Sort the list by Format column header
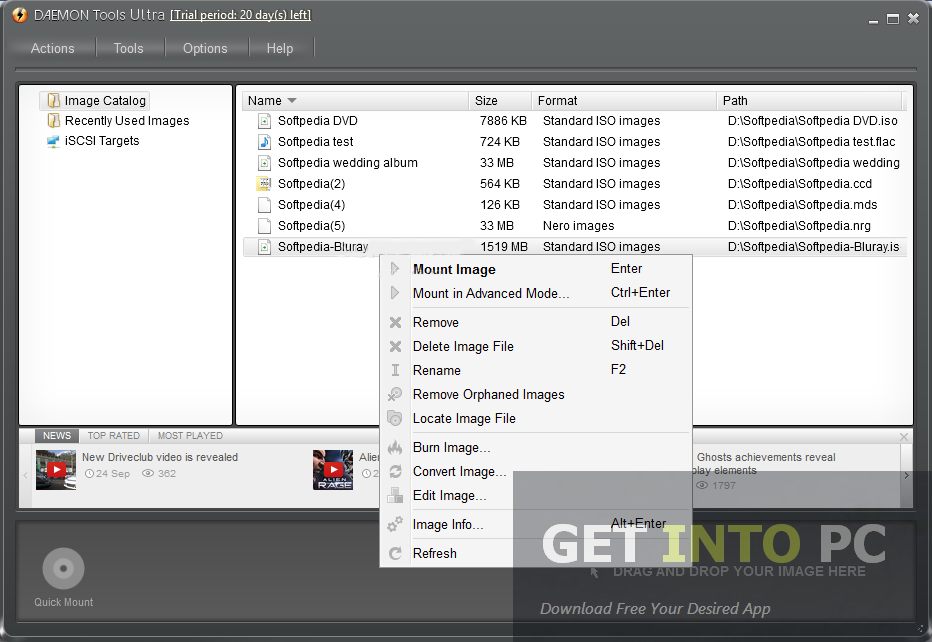The width and height of the screenshot is (932, 642). point(624,100)
